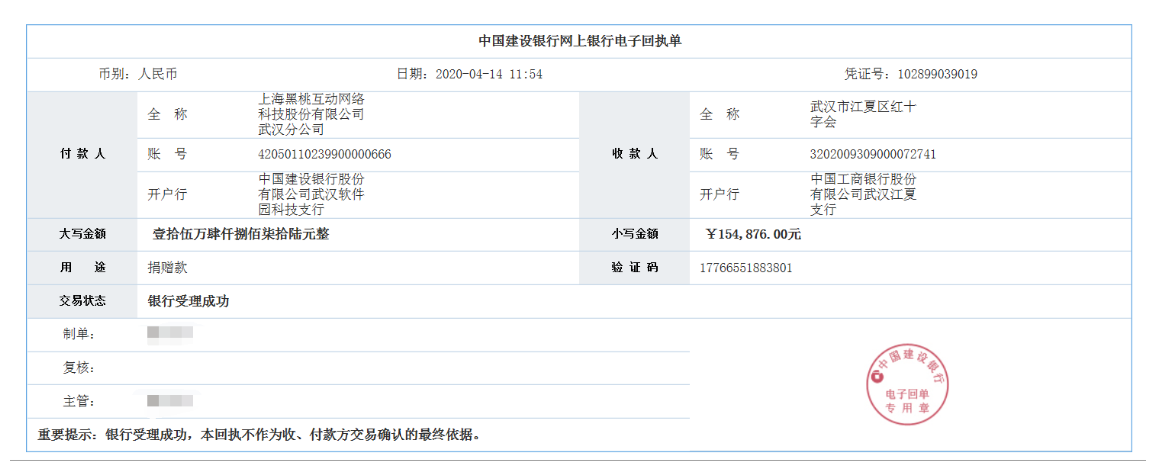The height and width of the screenshot is (469, 1152).
Task: Click the payer name 上海黑桃互动网络科技股份有限公司
Action: (x=311, y=114)
